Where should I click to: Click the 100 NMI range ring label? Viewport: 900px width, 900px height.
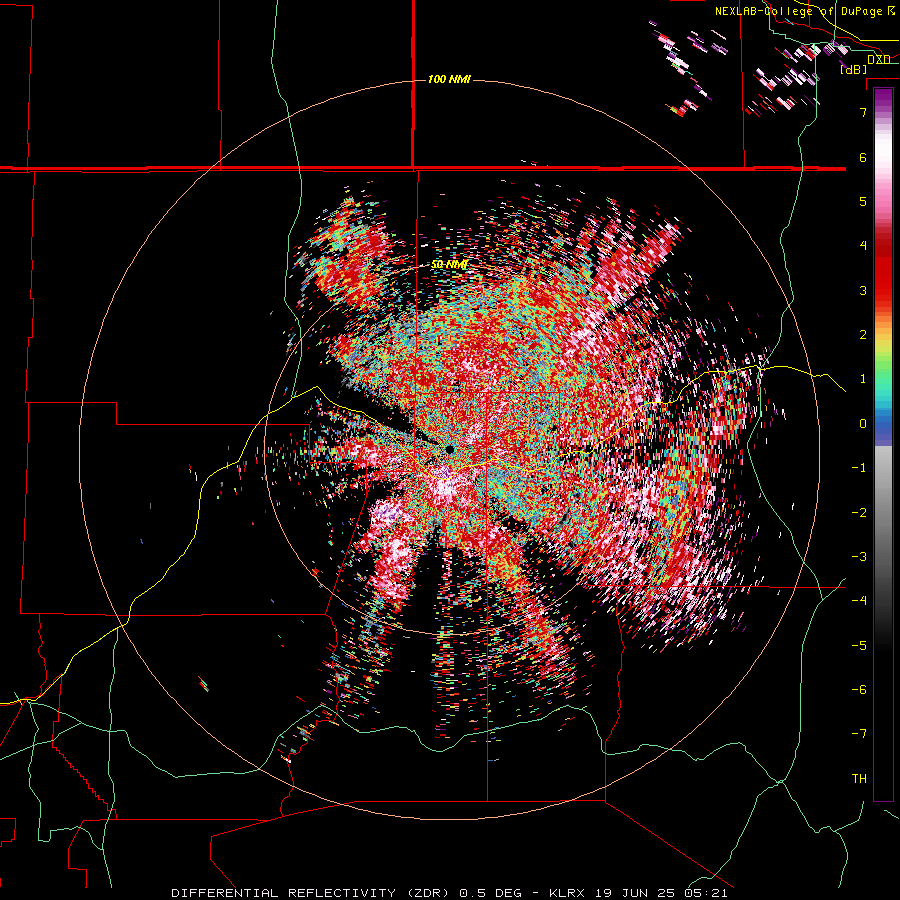[449, 79]
